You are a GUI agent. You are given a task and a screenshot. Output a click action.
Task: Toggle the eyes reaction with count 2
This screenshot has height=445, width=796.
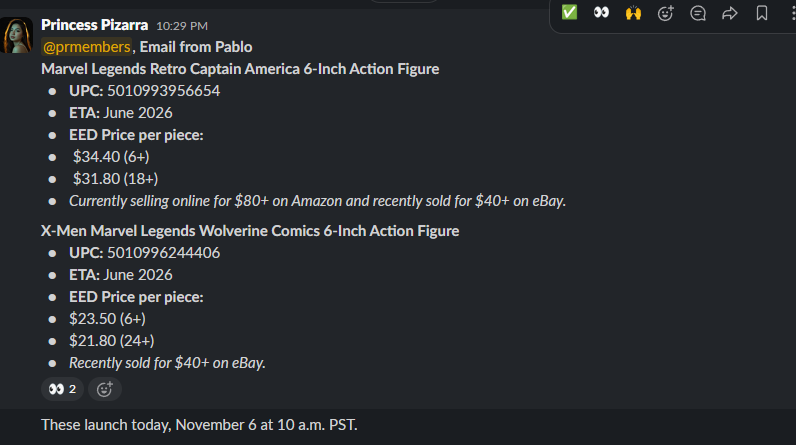coord(62,389)
